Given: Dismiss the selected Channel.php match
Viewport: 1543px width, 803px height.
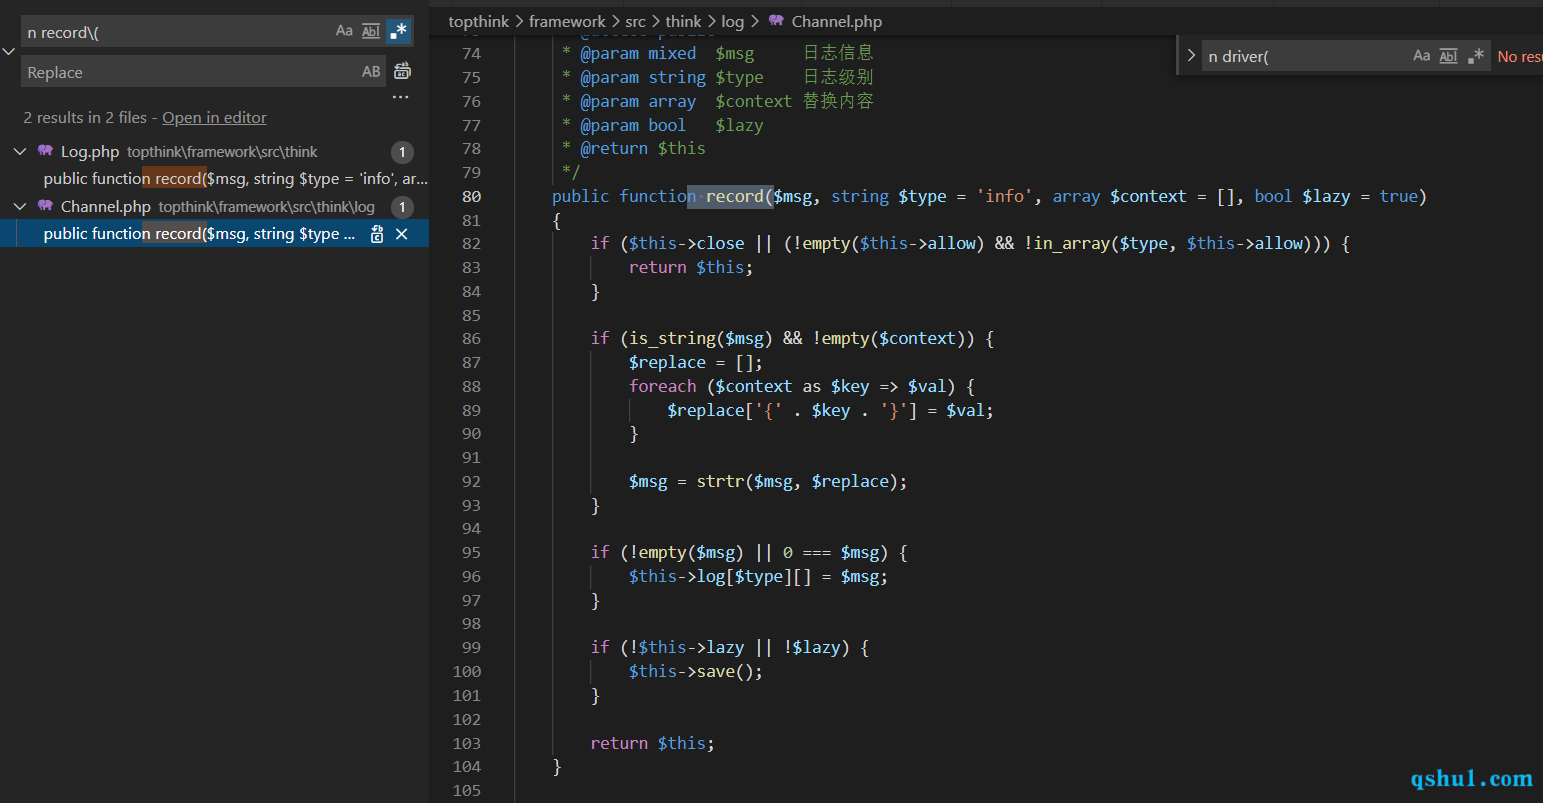Looking at the screenshot, I should click(401, 234).
